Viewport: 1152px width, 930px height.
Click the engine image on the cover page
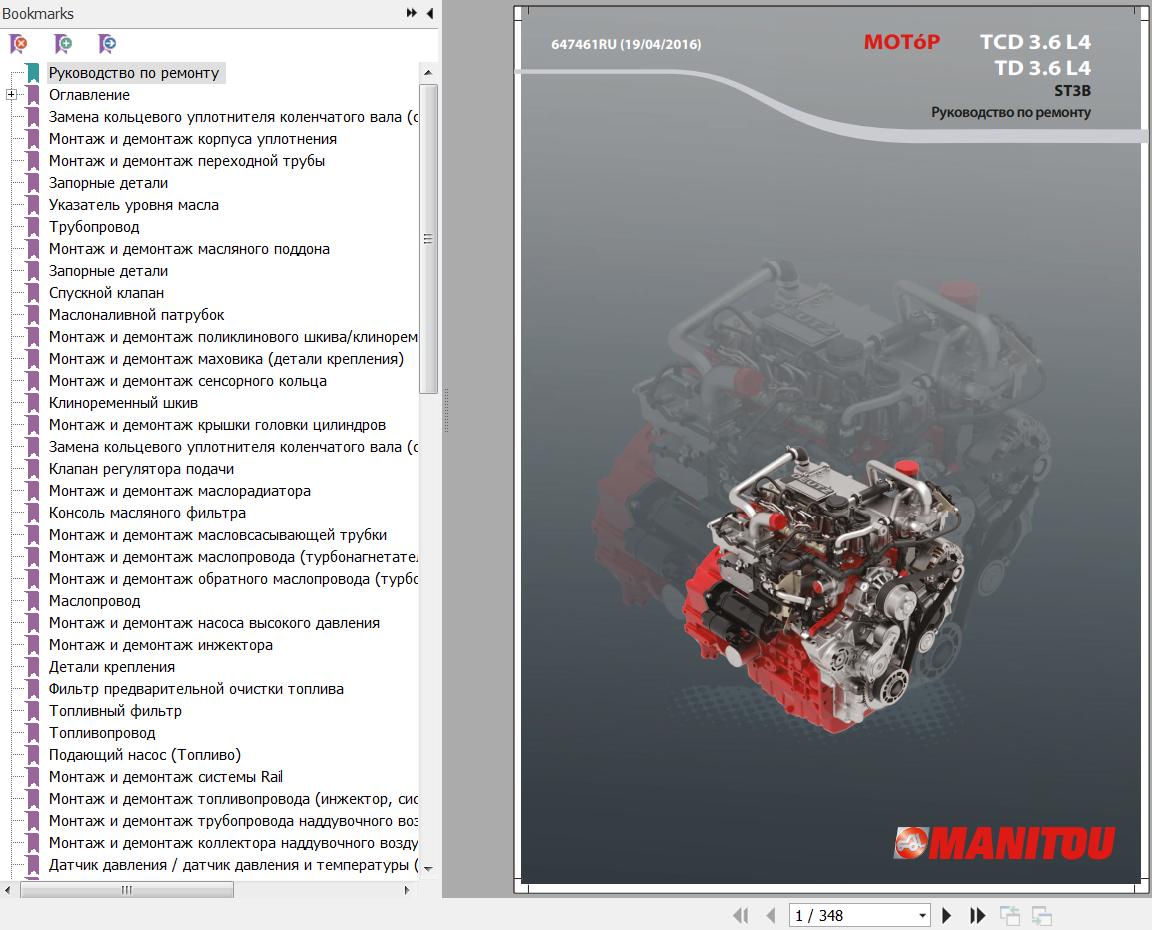tap(824, 588)
